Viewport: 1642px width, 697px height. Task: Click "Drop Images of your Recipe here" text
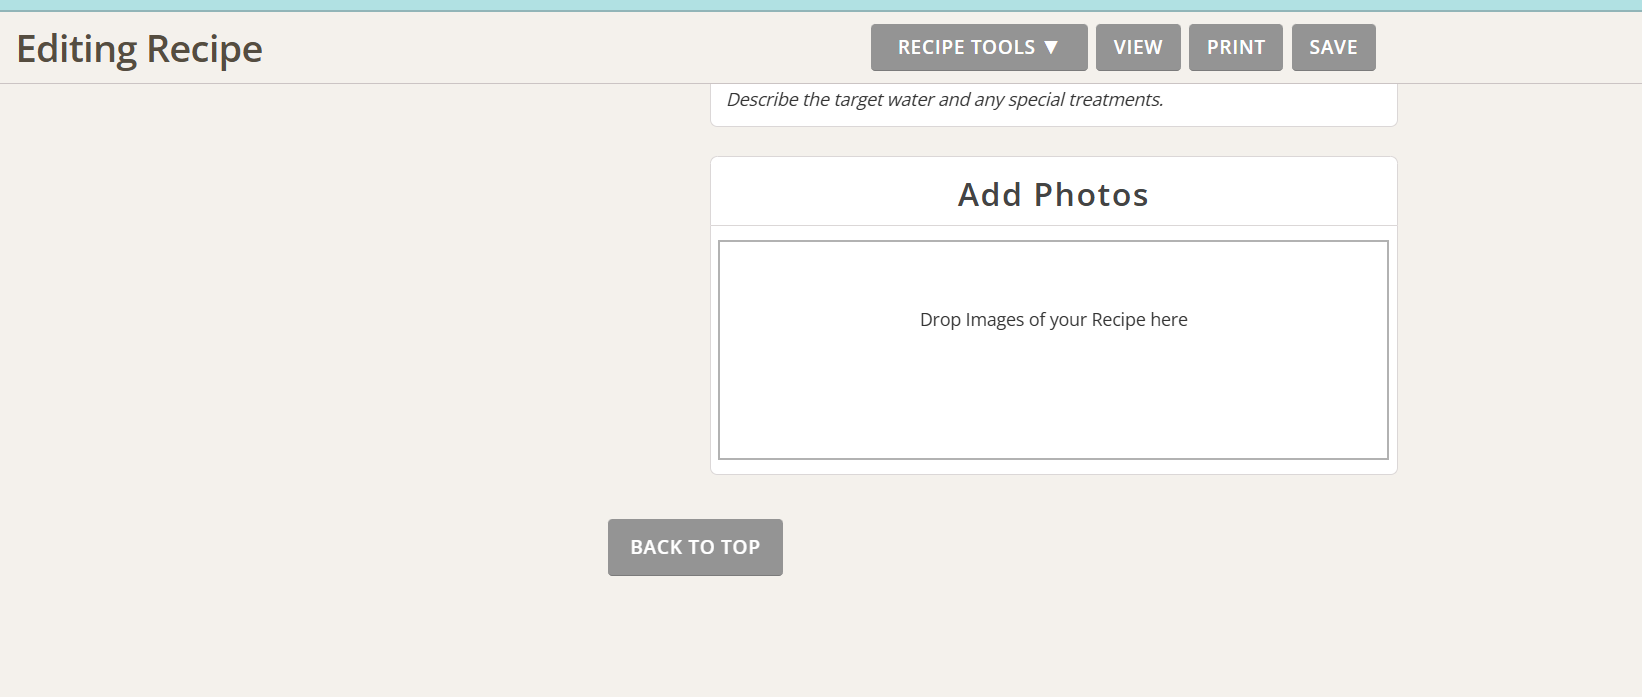1053,320
